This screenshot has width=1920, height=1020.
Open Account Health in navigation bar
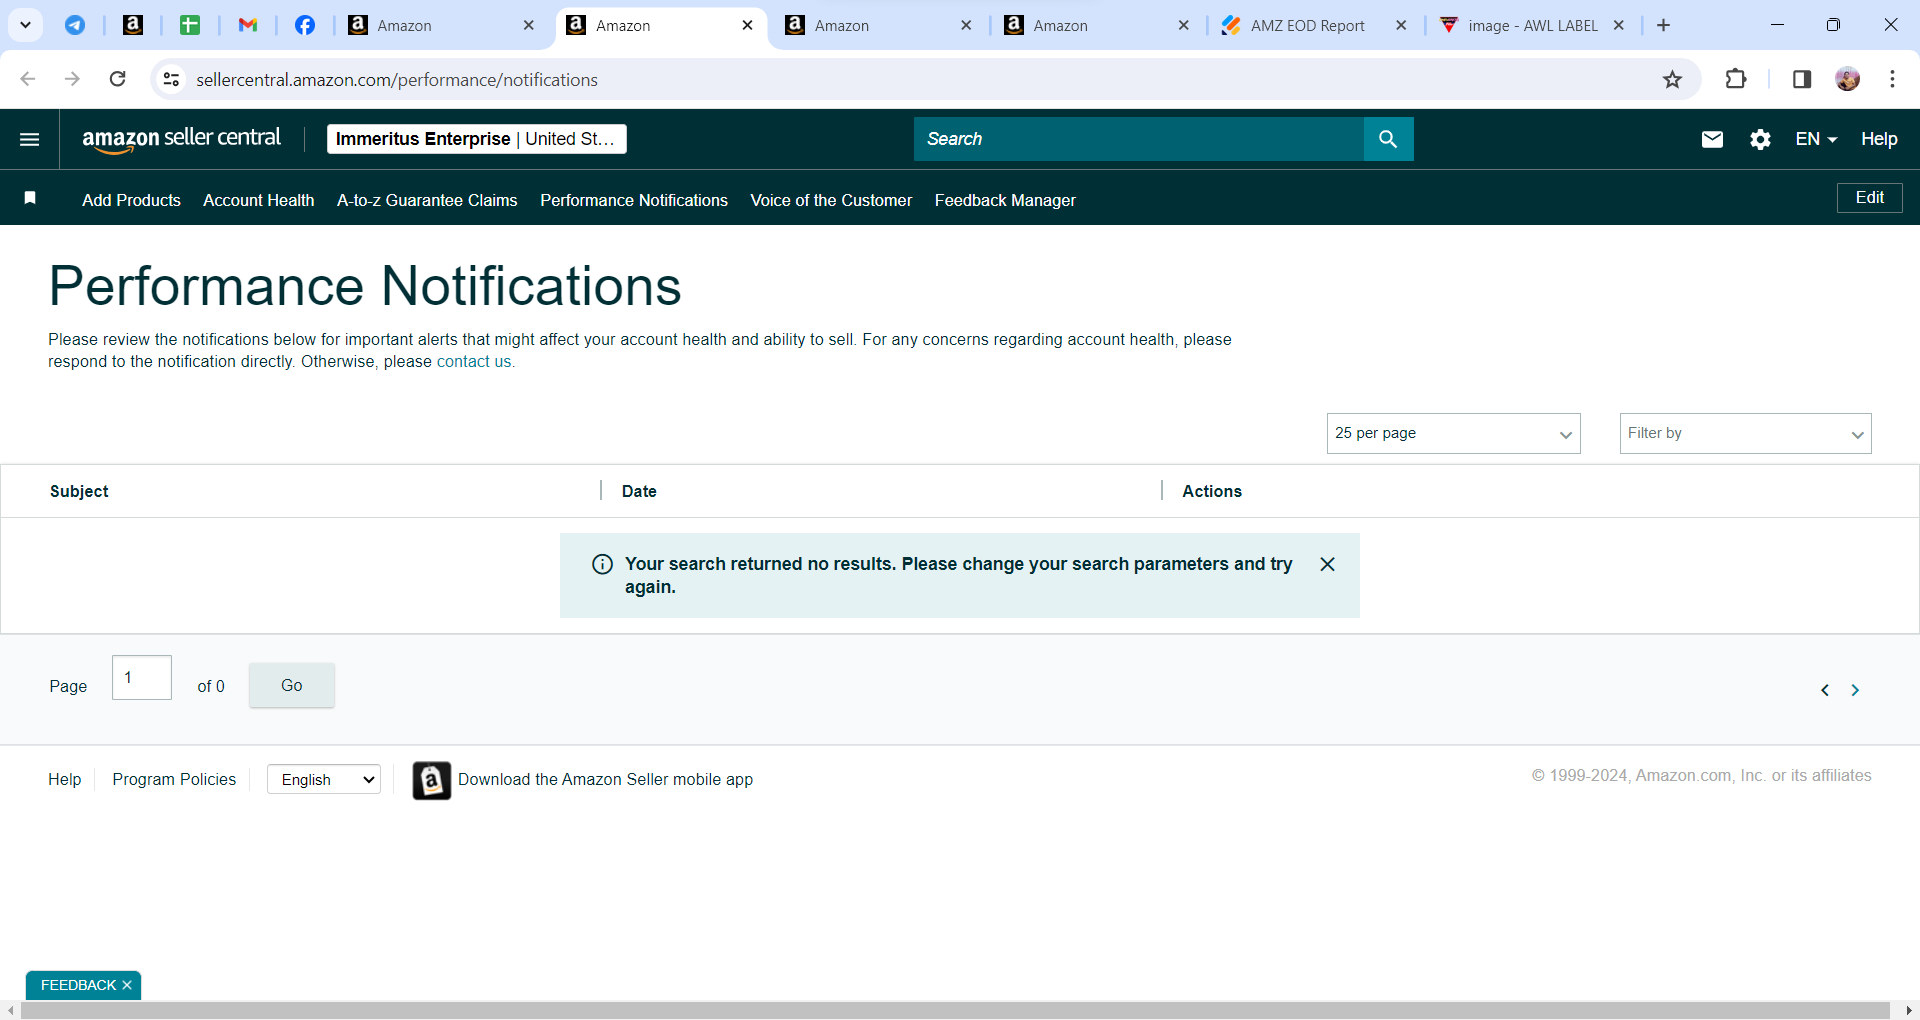click(x=259, y=200)
